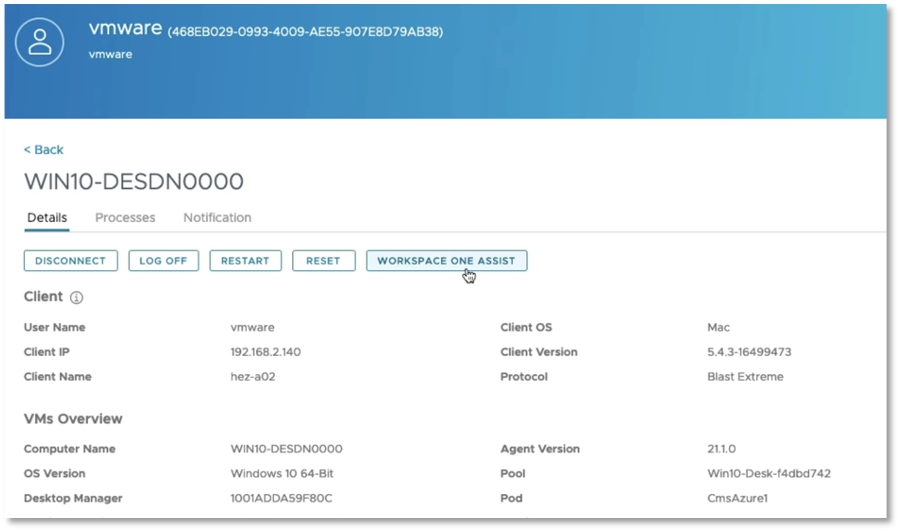This screenshot has height=531, width=899.
Task: Select the WIN10-DESDN0000 page heading
Action: [x=134, y=182]
